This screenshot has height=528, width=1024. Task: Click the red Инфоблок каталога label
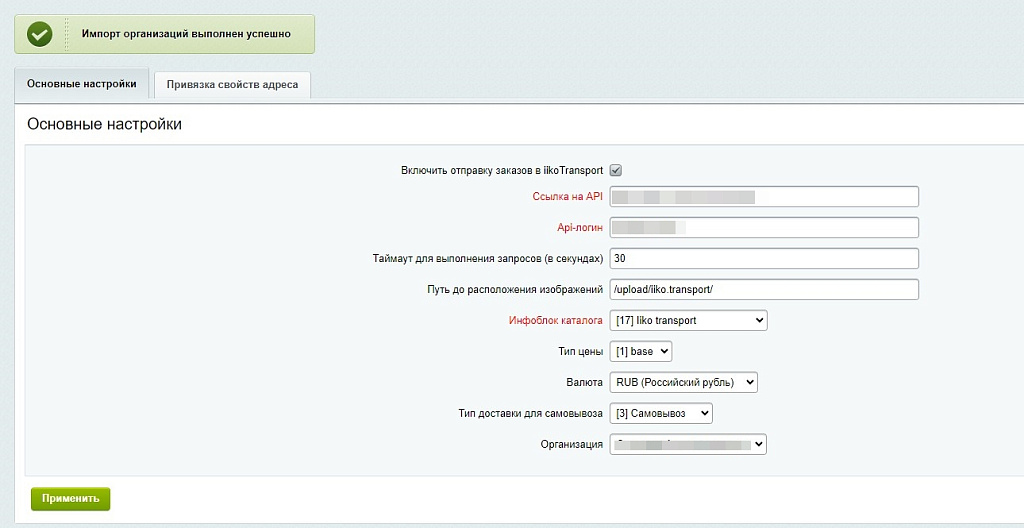[x=555, y=320]
